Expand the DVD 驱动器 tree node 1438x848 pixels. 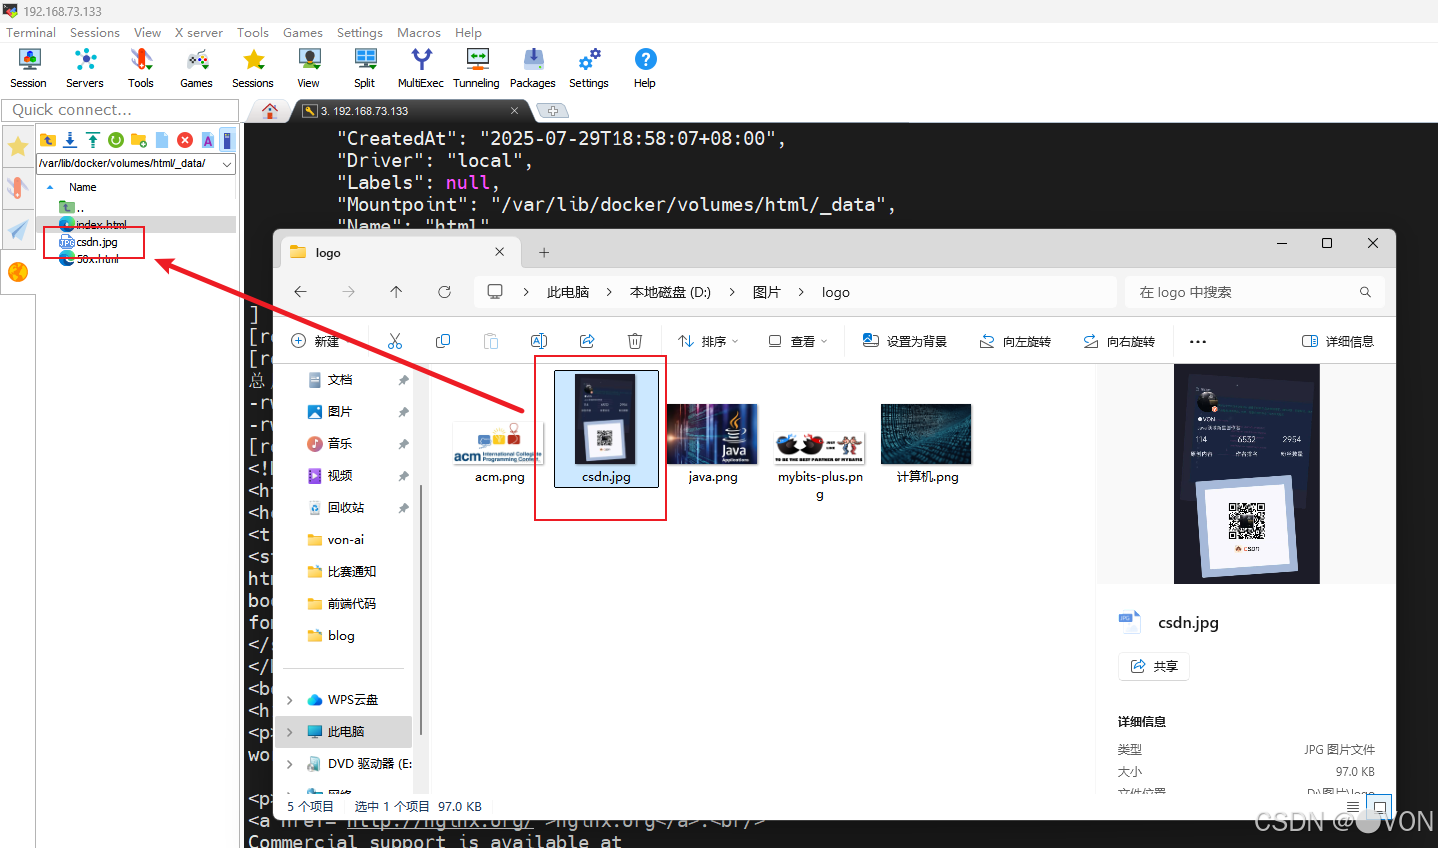pyautogui.click(x=290, y=764)
